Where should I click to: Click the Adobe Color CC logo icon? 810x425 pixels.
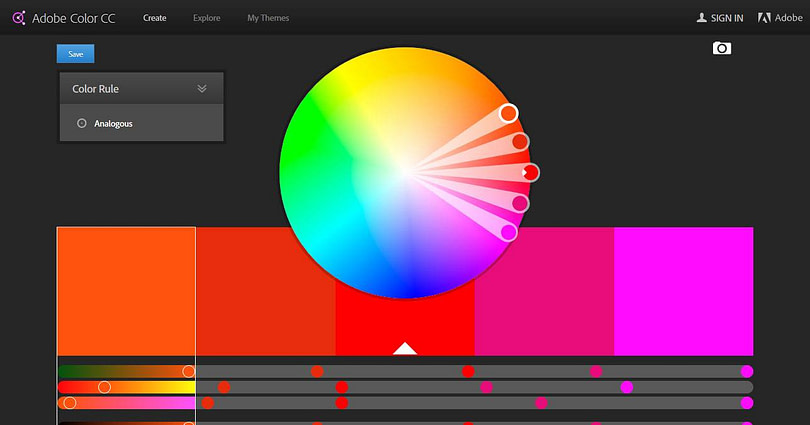click(x=19, y=18)
